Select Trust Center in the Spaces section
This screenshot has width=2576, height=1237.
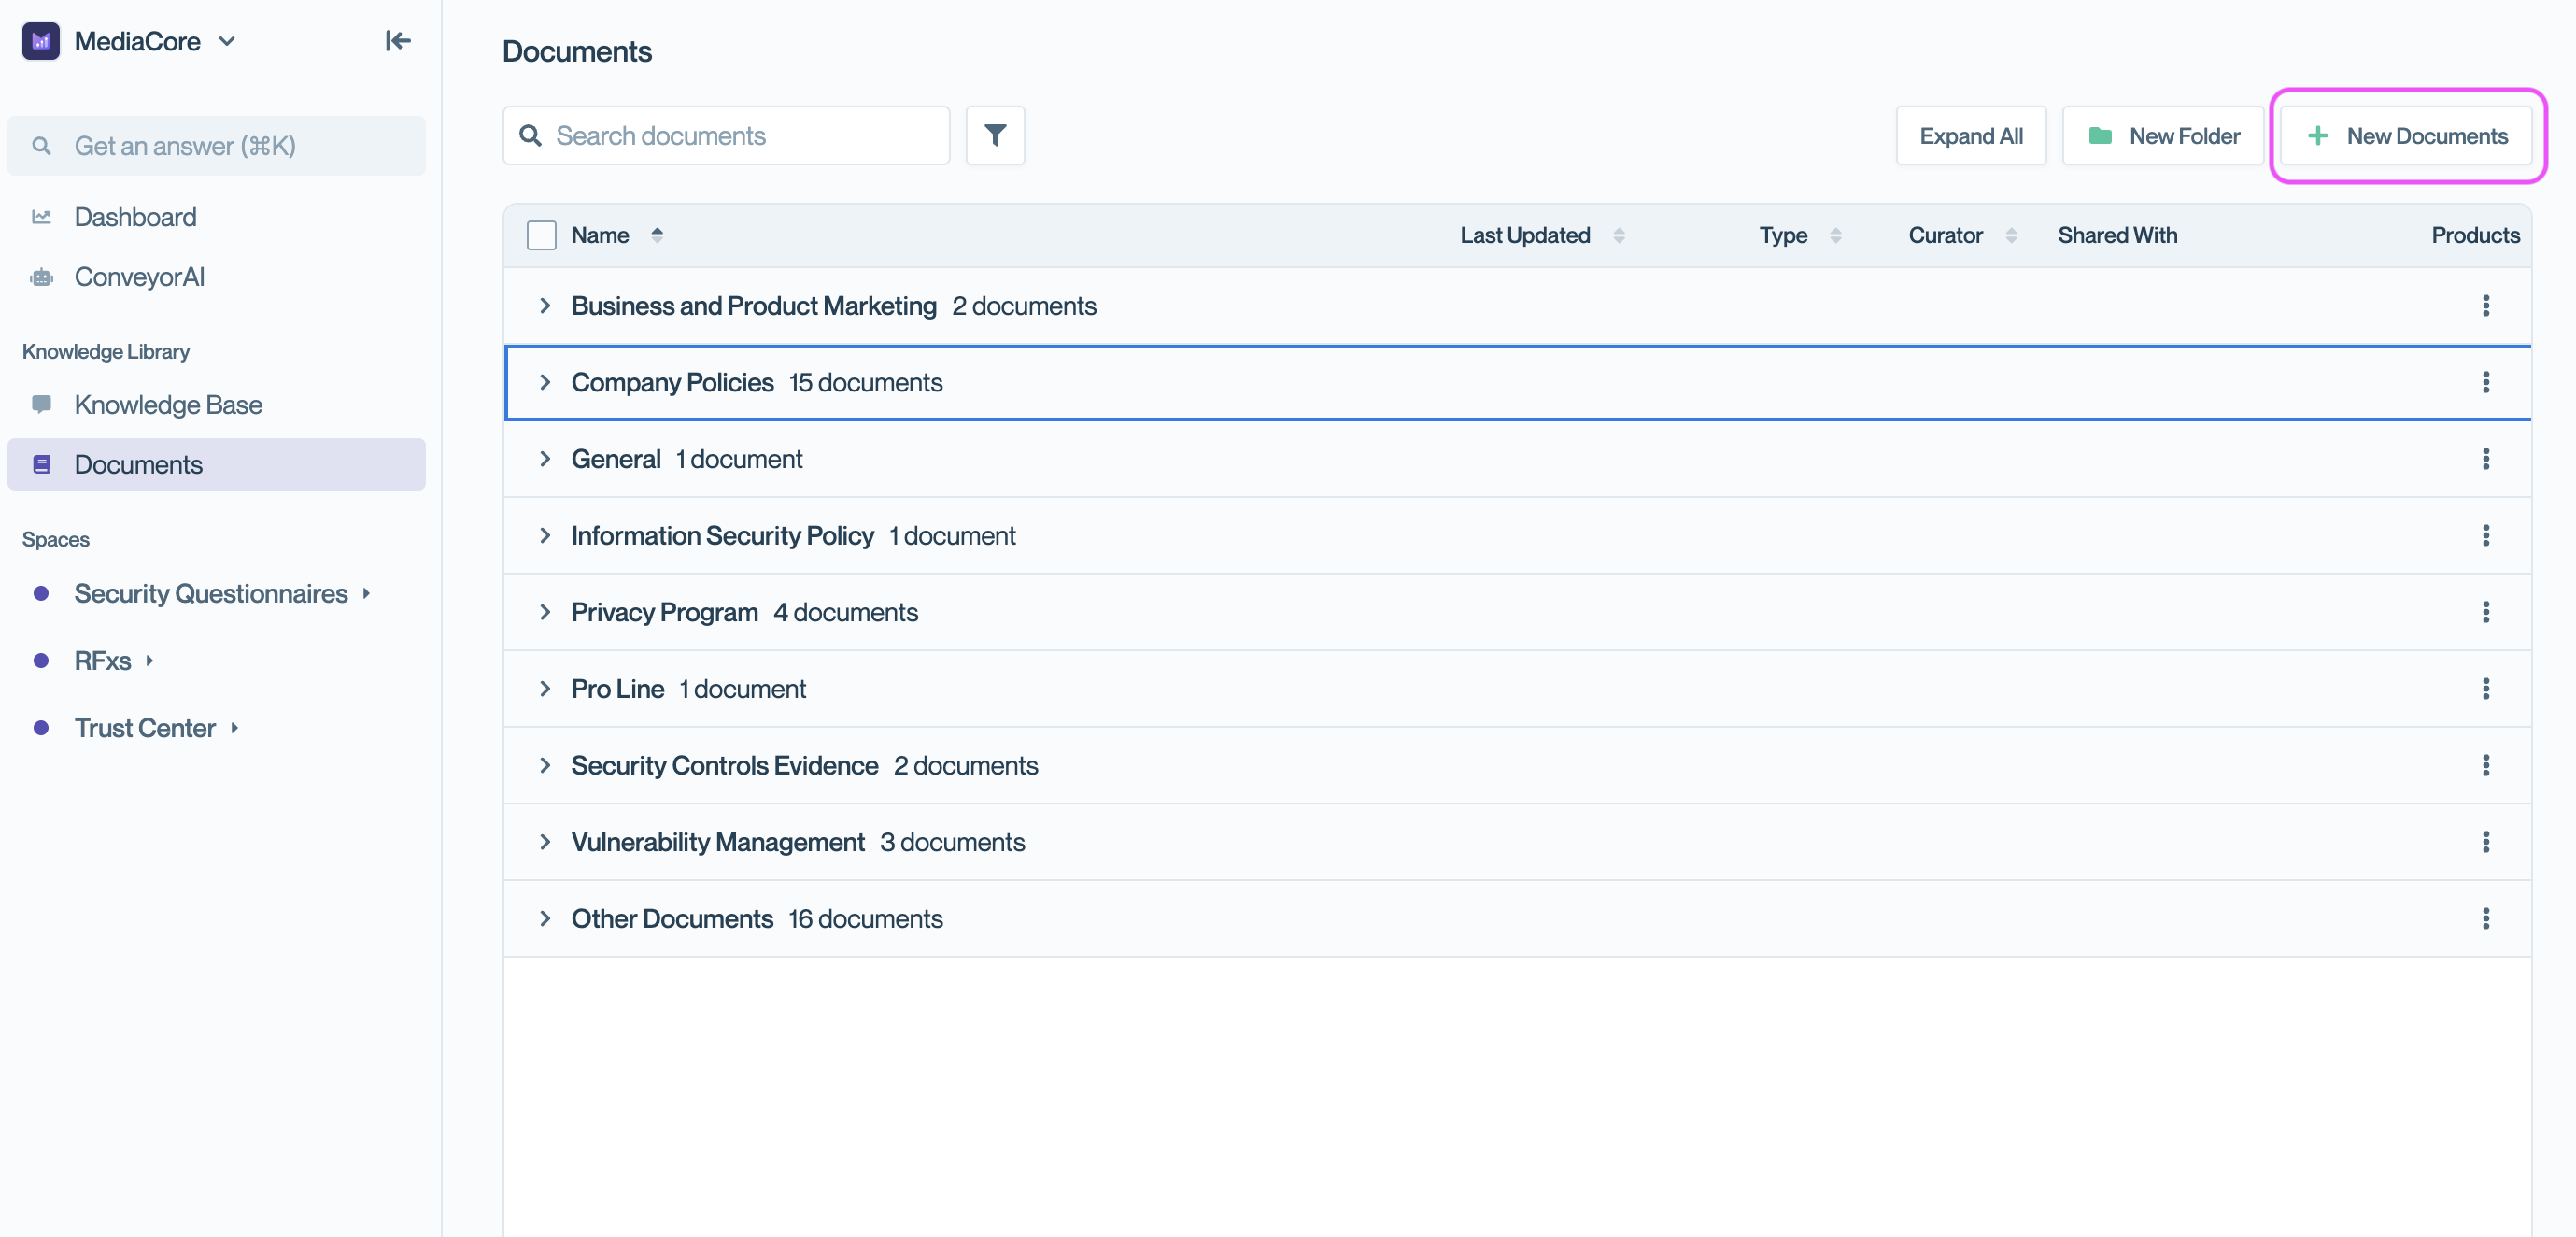(145, 727)
